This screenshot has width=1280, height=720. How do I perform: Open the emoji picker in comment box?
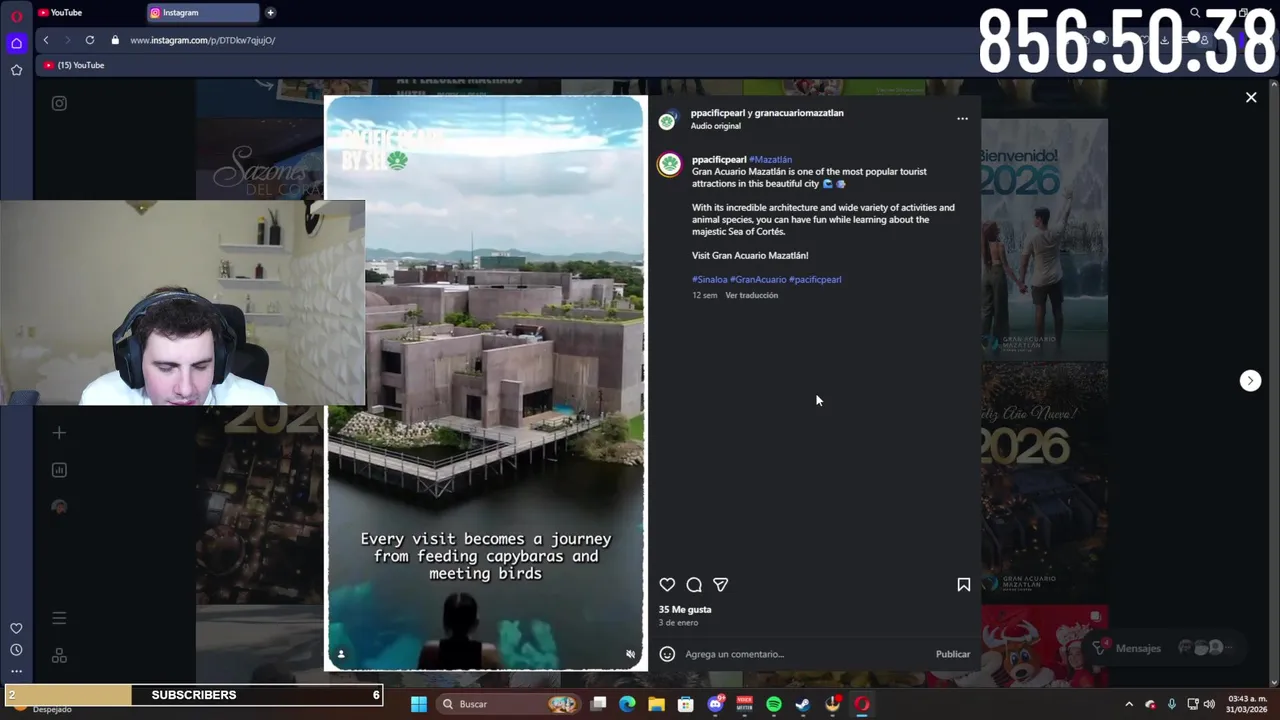tap(667, 654)
